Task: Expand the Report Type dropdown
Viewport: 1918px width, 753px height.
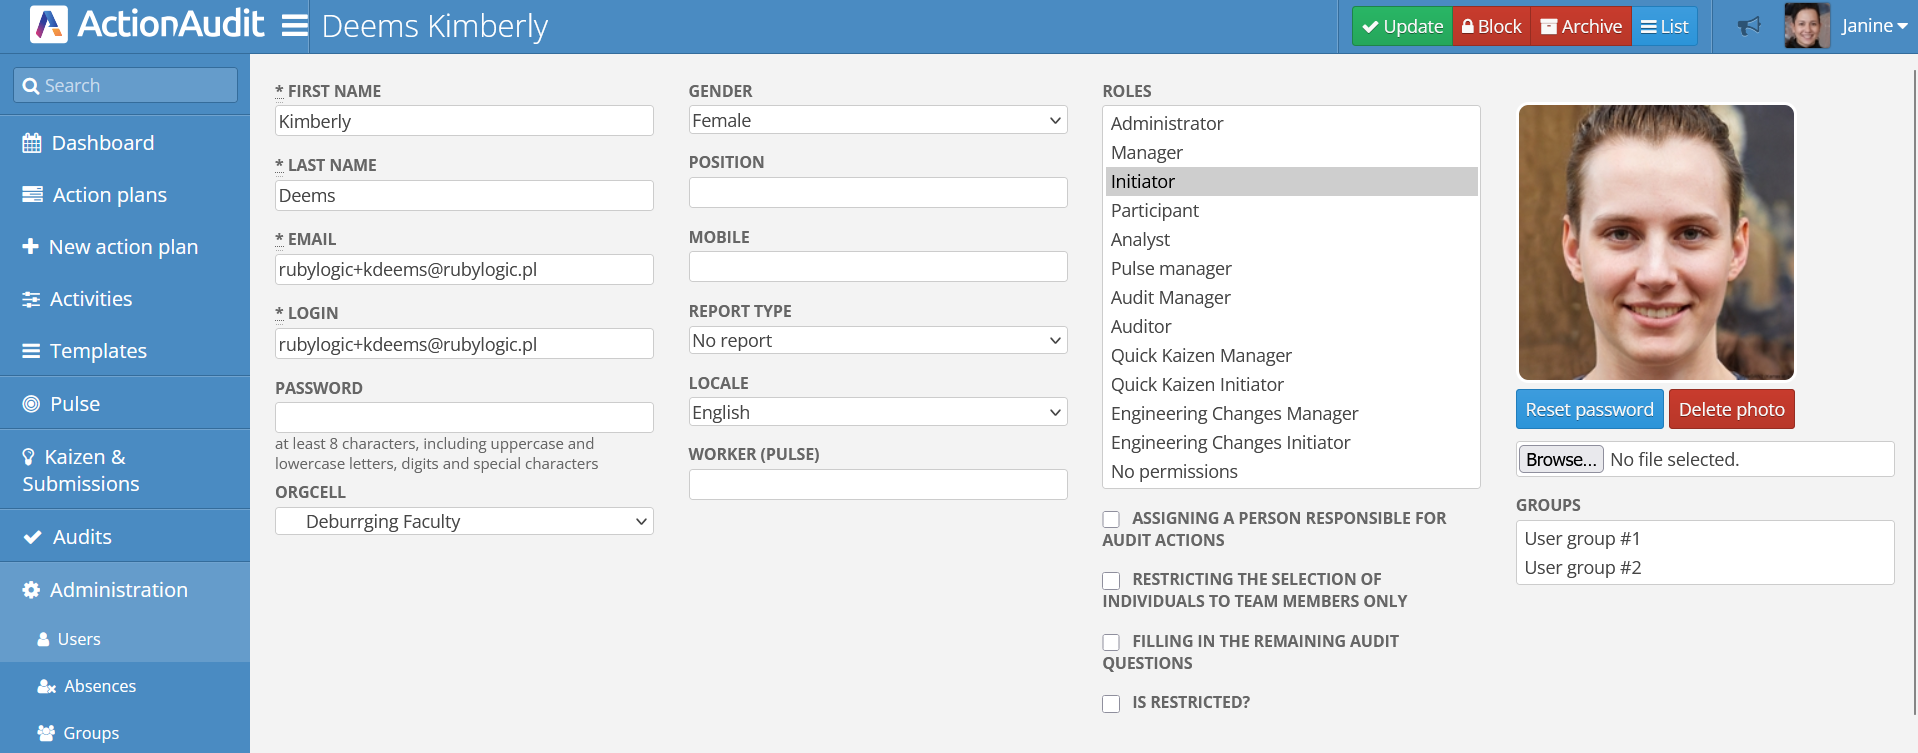Action: pos(877,341)
